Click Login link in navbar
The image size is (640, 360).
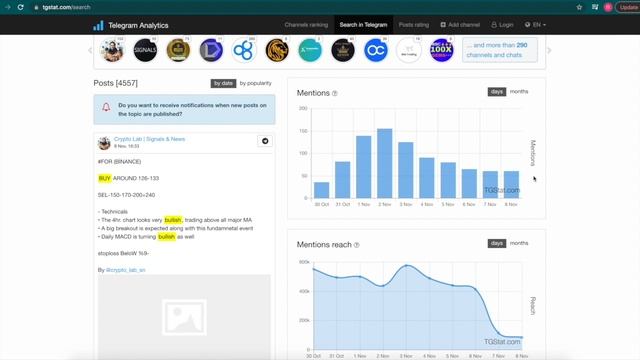pos(502,25)
